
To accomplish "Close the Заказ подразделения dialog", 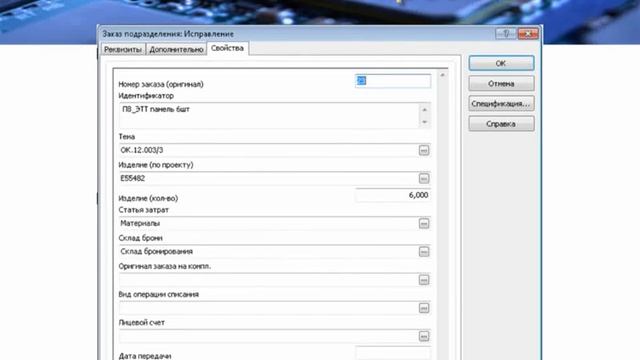I will [528, 33].
